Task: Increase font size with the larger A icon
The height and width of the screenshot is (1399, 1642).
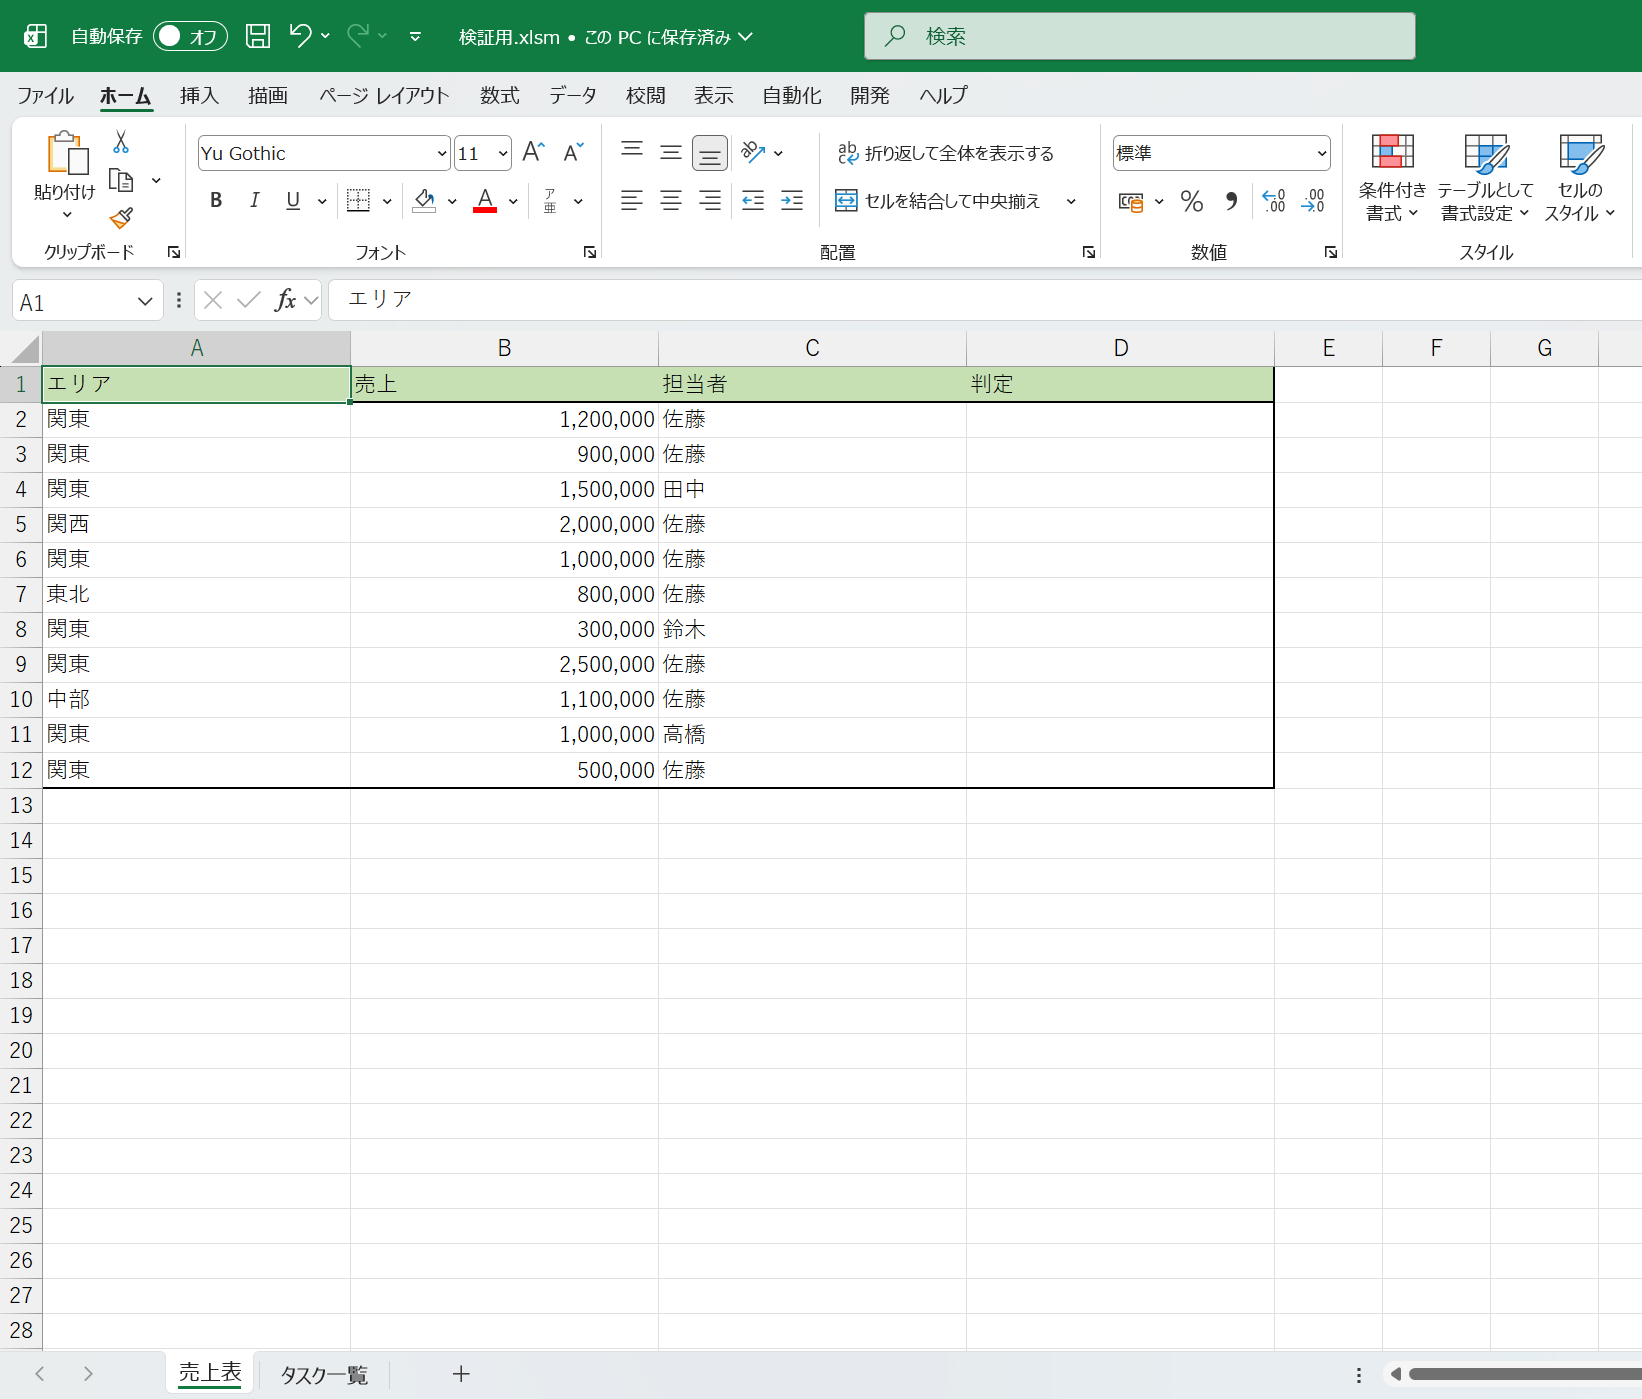Action: [534, 152]
